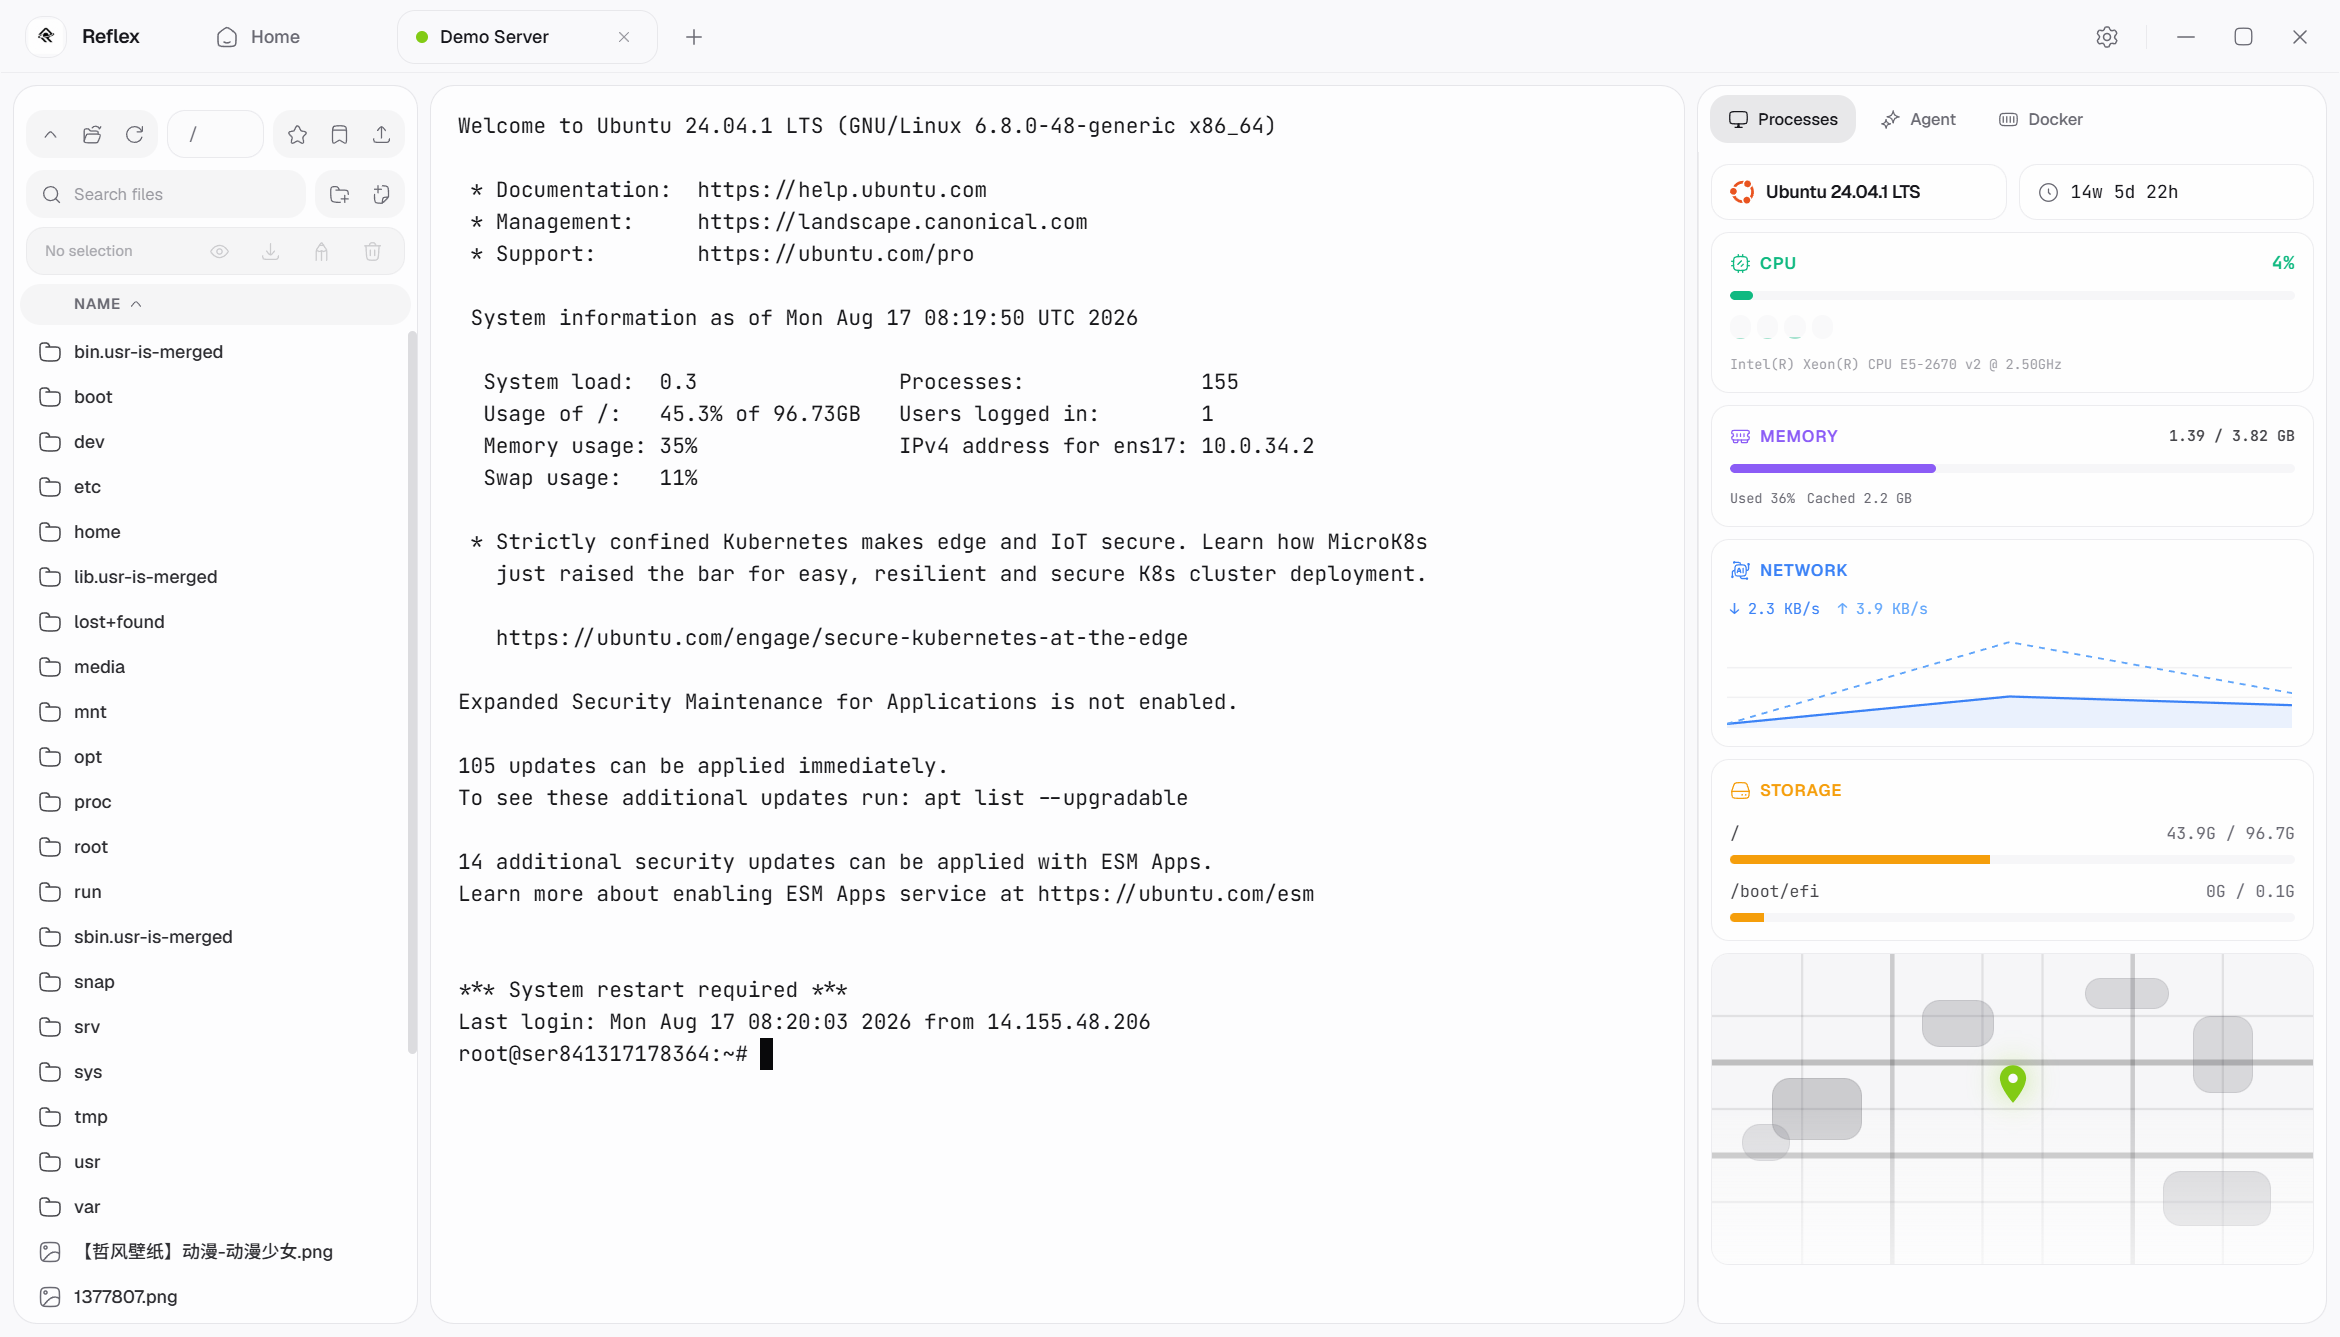Viewport: 2340px width, 1337px height.
Task: Open the var folder
Action: (x=215, y=1207)
